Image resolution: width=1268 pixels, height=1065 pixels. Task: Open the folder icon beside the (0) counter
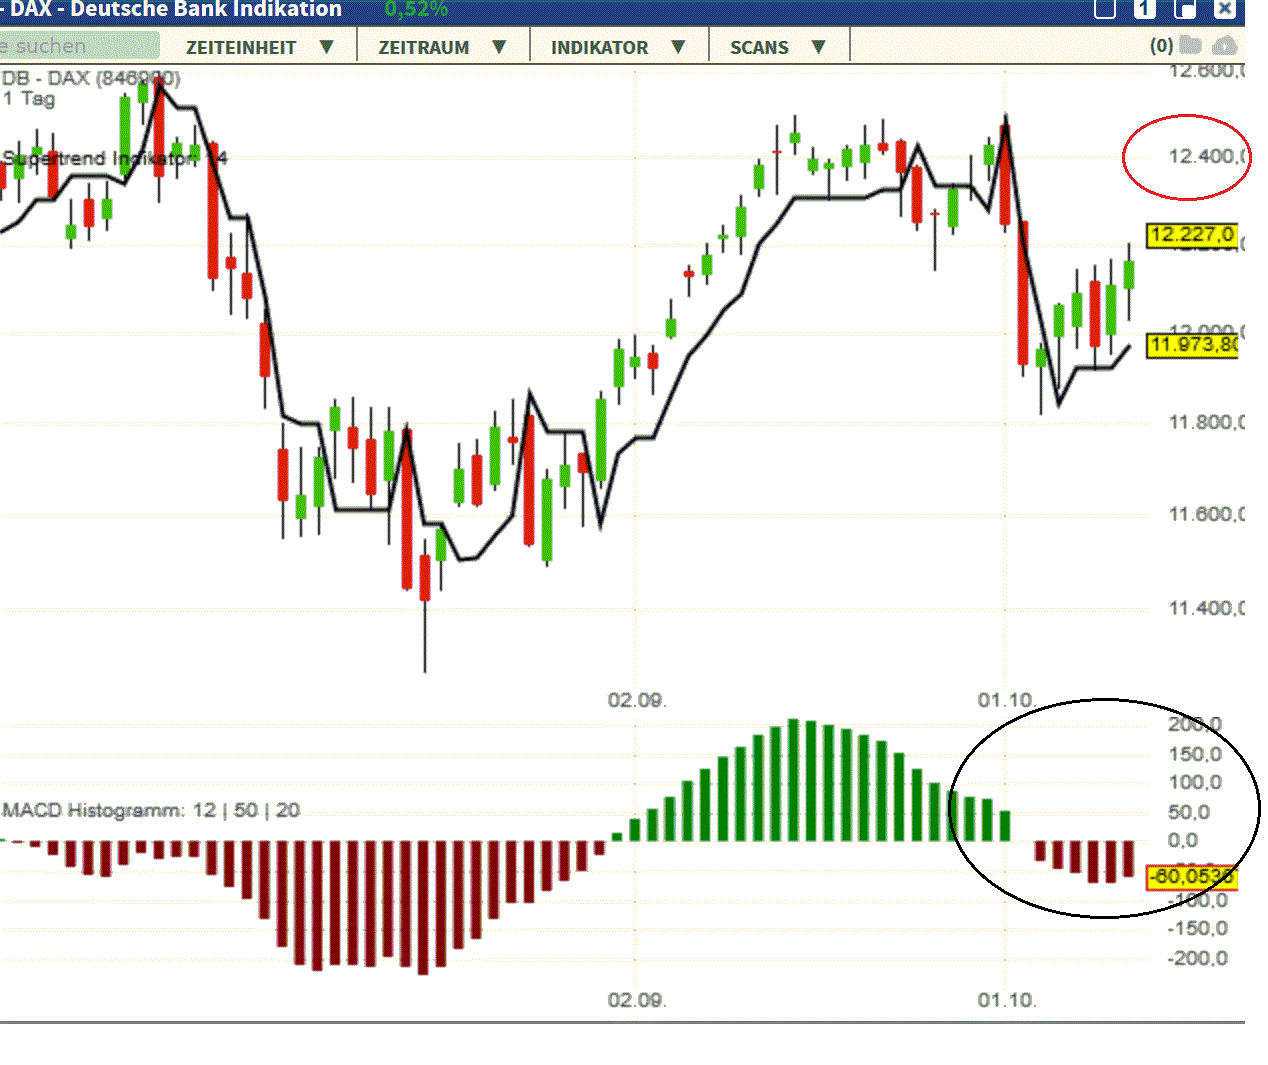coord(1191,44)
